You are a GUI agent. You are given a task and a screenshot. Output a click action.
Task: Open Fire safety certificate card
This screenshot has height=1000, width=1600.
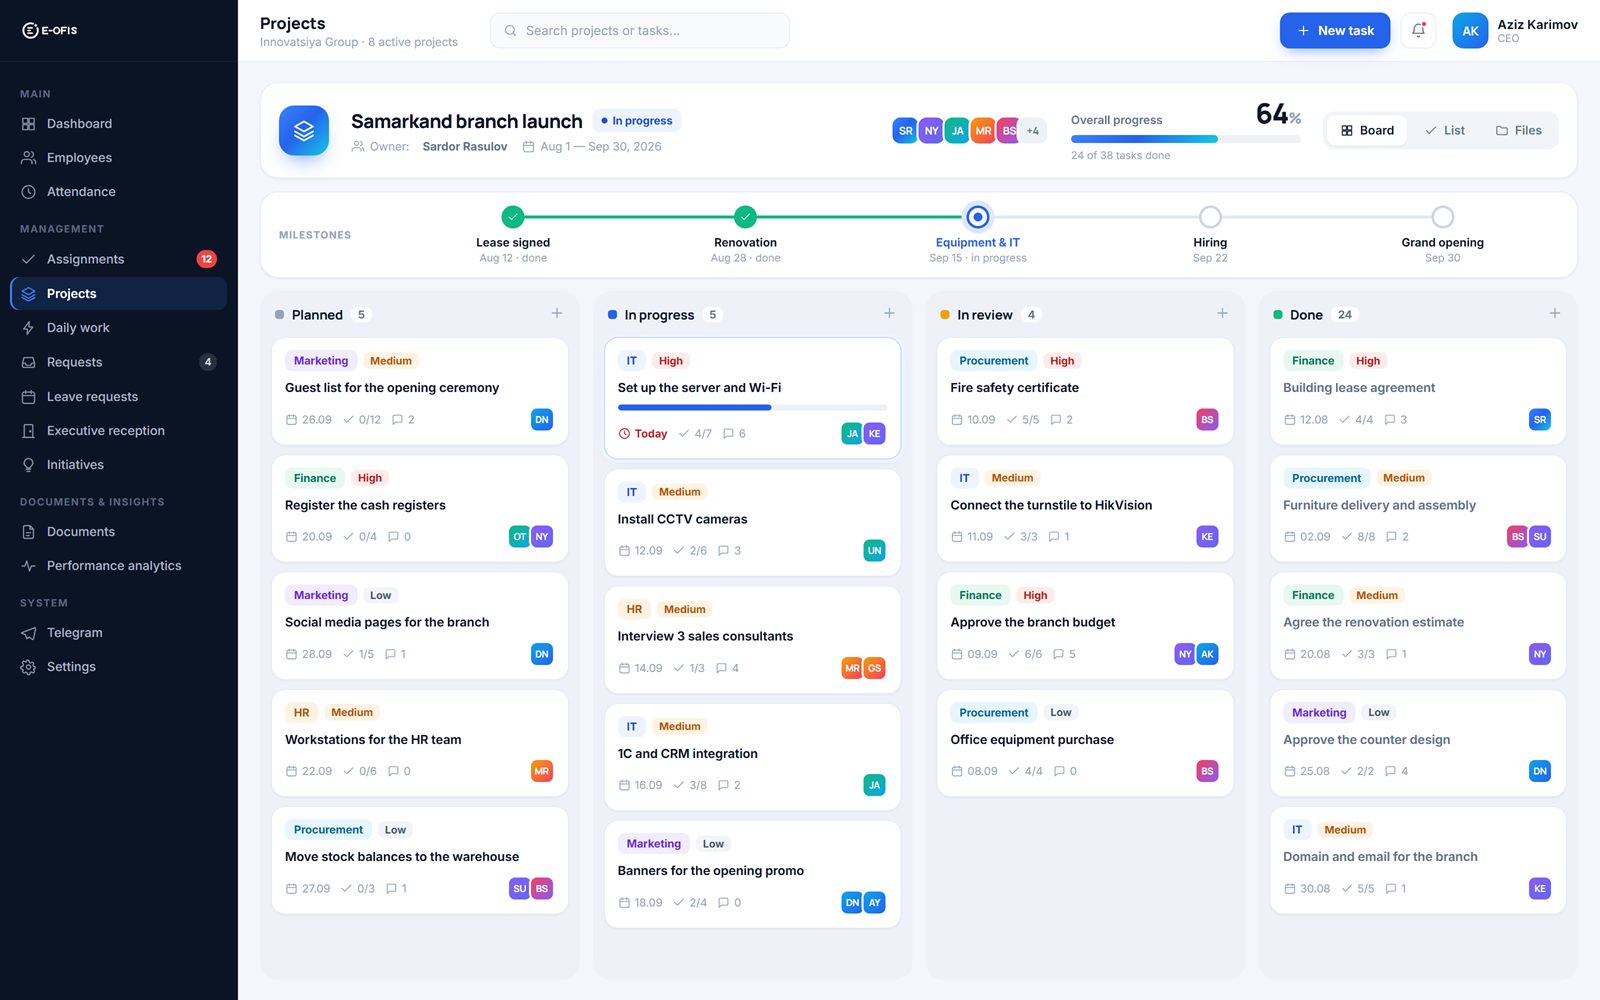pyautogui.click(x=1085, y=391)
